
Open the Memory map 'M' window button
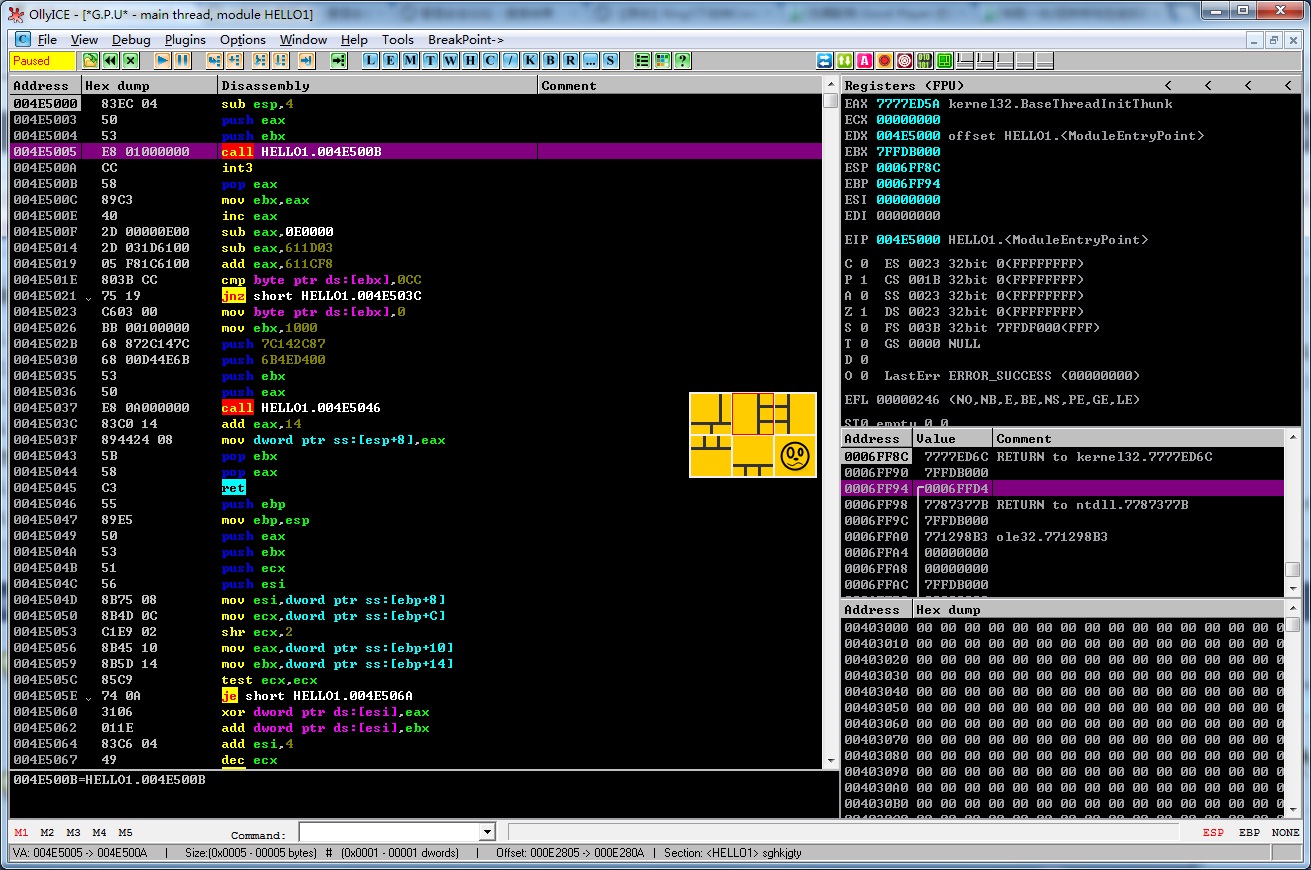(x=411, y=61)
